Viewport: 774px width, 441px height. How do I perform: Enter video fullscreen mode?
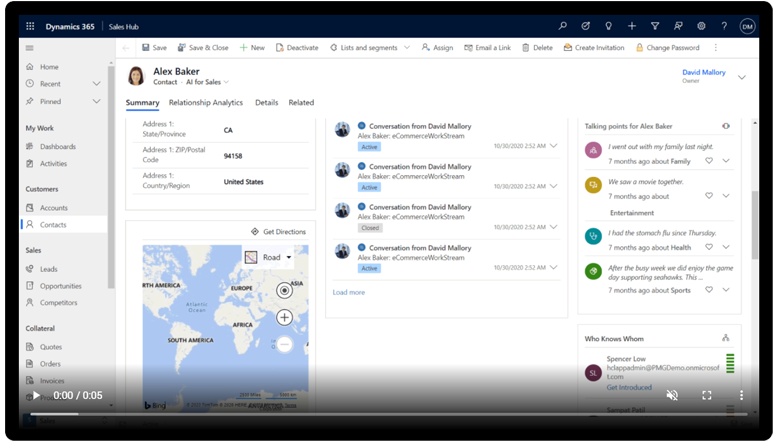coord(707,395)
